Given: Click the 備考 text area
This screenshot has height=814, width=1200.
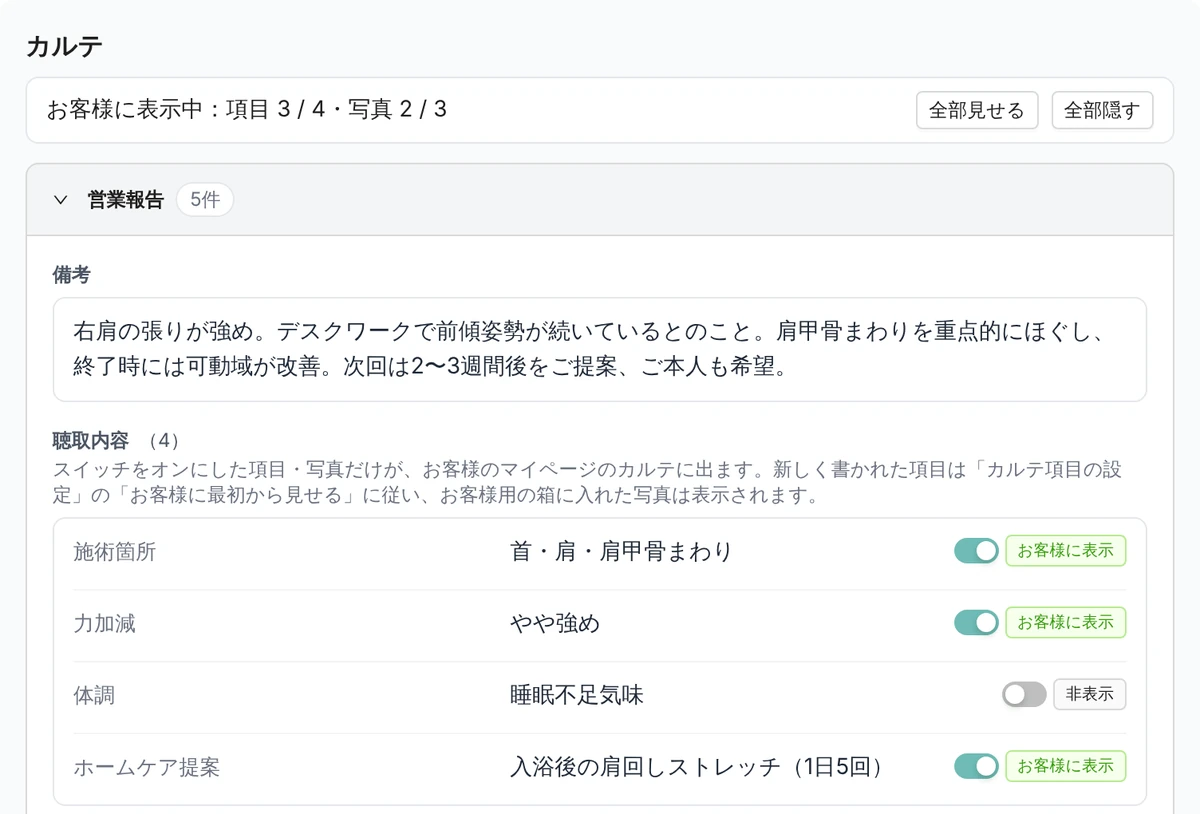Looking at the screenshot, I should coord(600,349).
